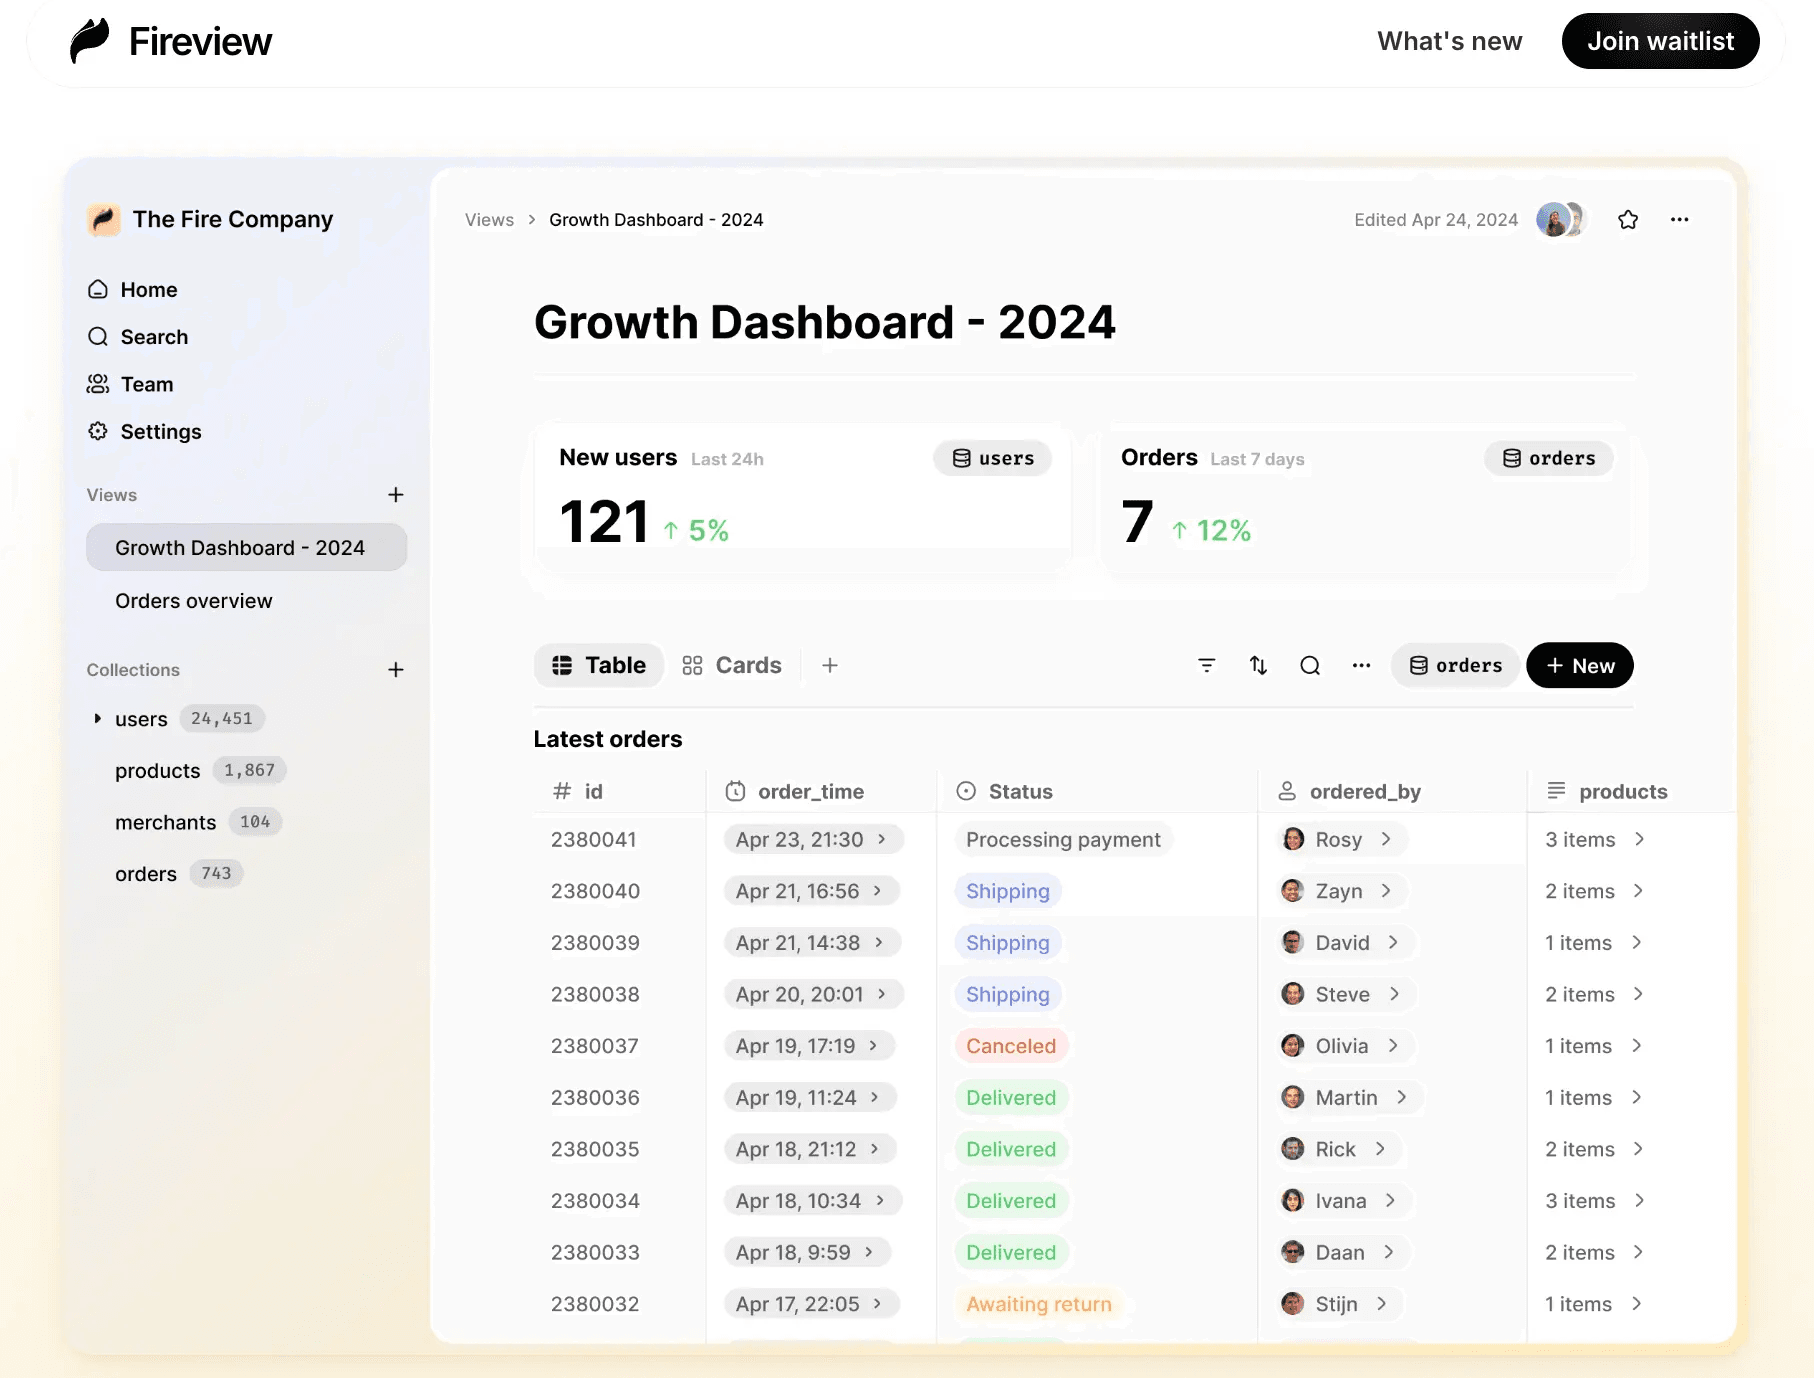Image resolution: width=1814 pixels, height=1378 pixels.
Task: Open the filter icon above the table
Action: coord(1206,666)
